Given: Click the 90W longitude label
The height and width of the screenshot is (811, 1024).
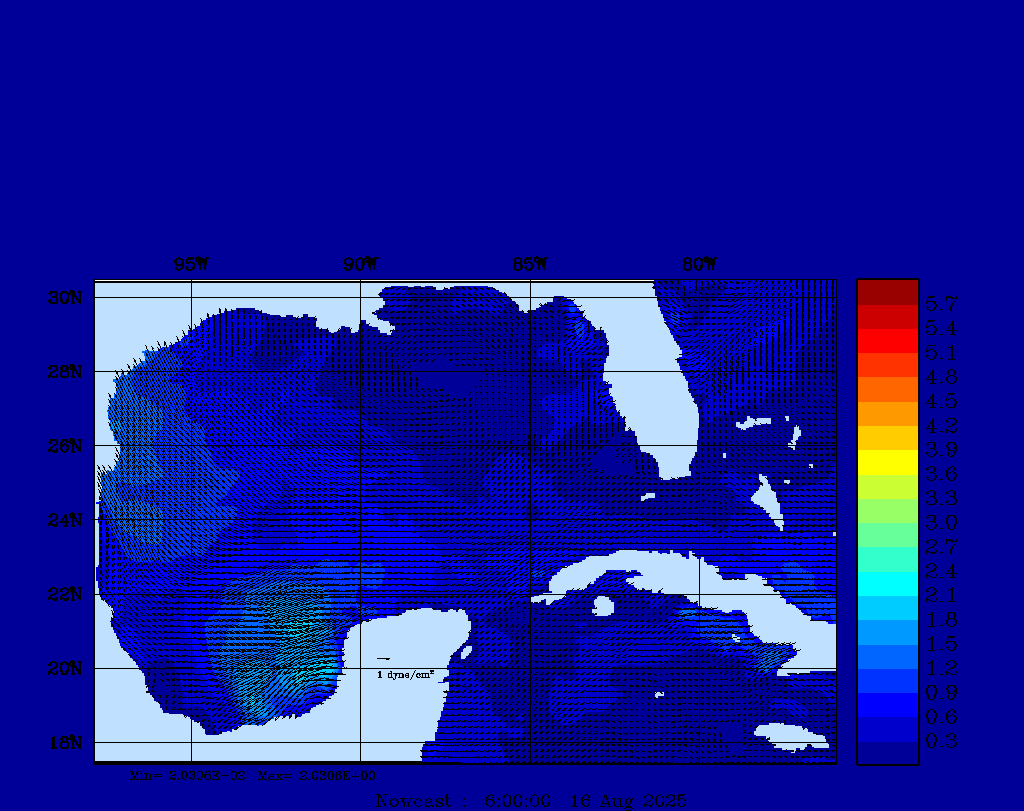Looking at the screenshot, I should [360, 265].
